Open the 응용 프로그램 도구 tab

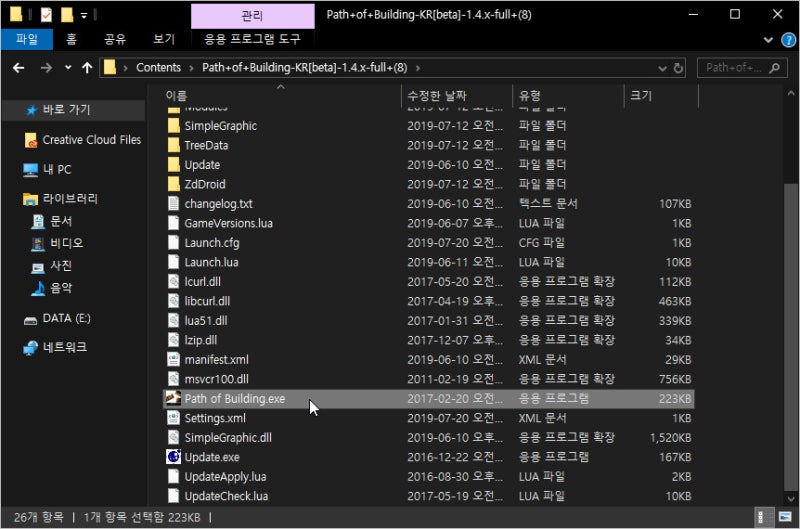pos(253,39)
